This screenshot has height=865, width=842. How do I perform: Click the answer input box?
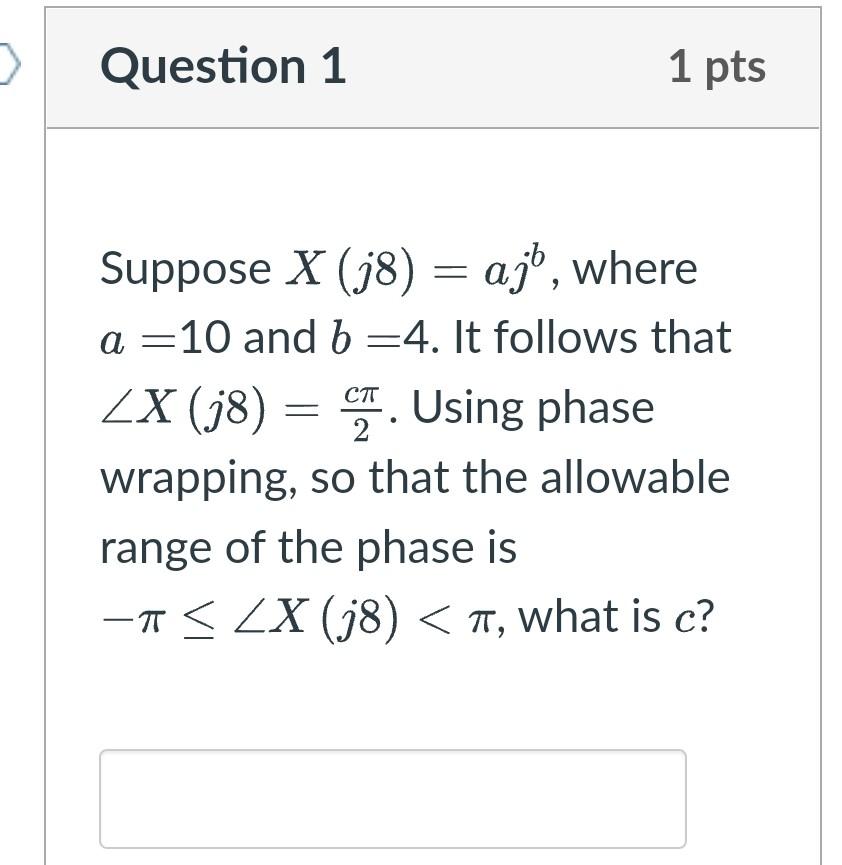pyautogui.click(x=392, y=798)
